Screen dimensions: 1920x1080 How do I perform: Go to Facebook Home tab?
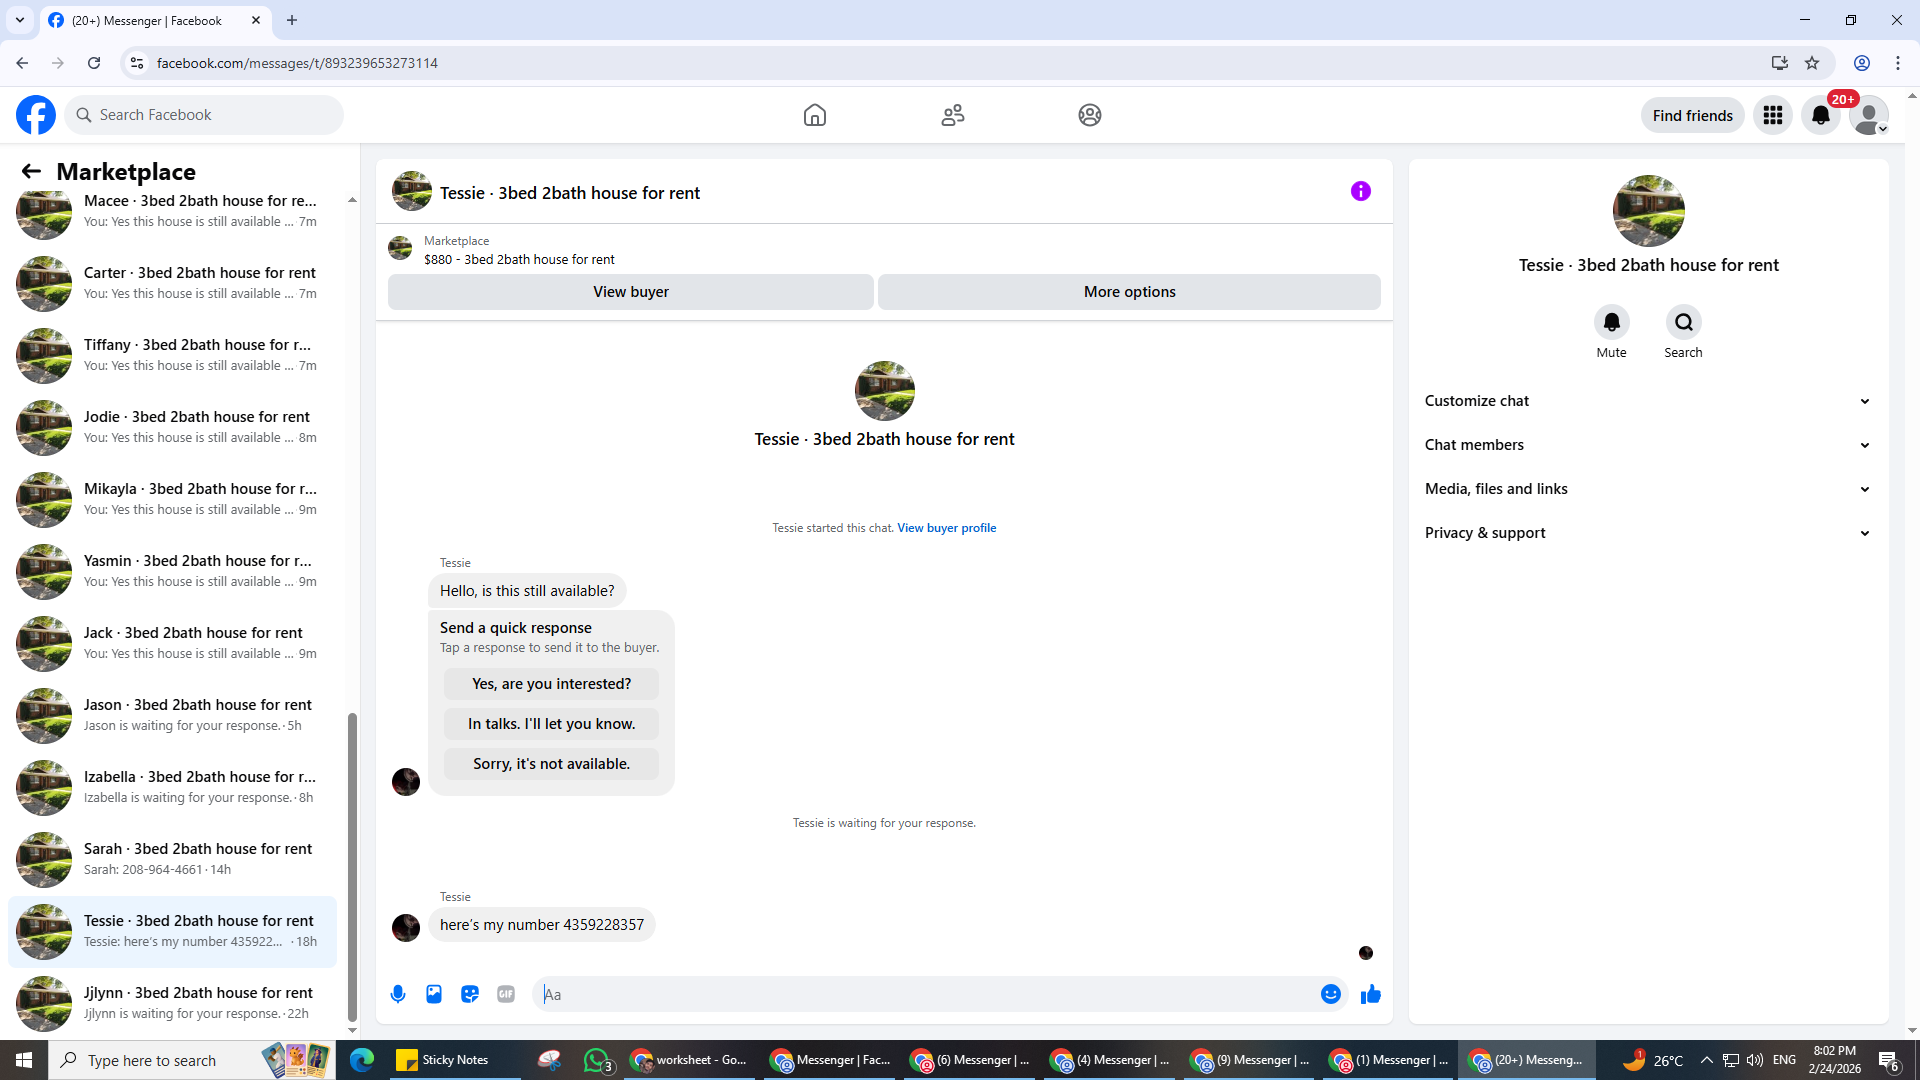click(x=814, y=115)
